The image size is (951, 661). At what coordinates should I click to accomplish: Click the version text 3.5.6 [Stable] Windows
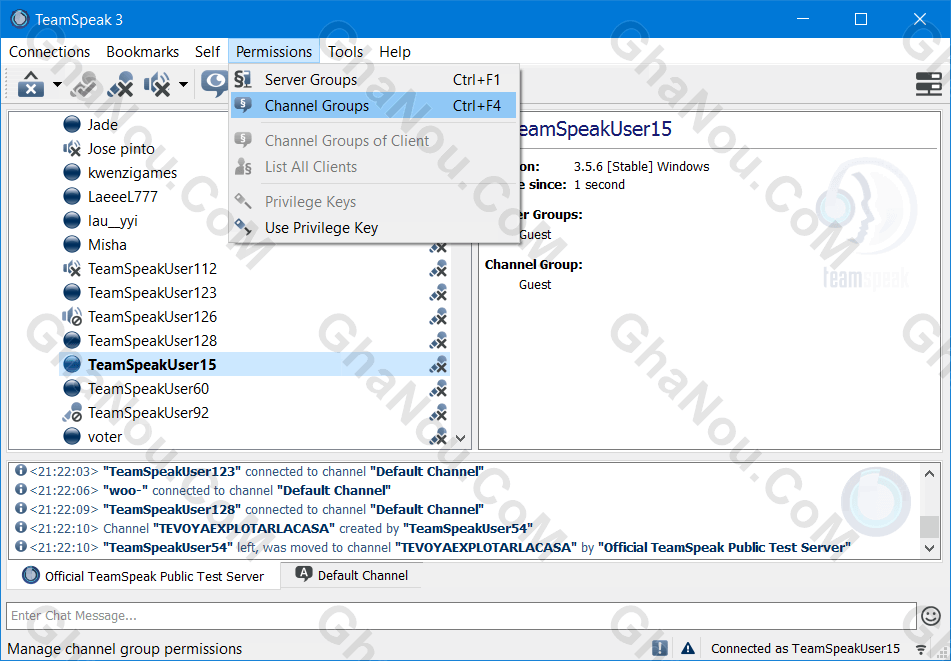(642, 167)
